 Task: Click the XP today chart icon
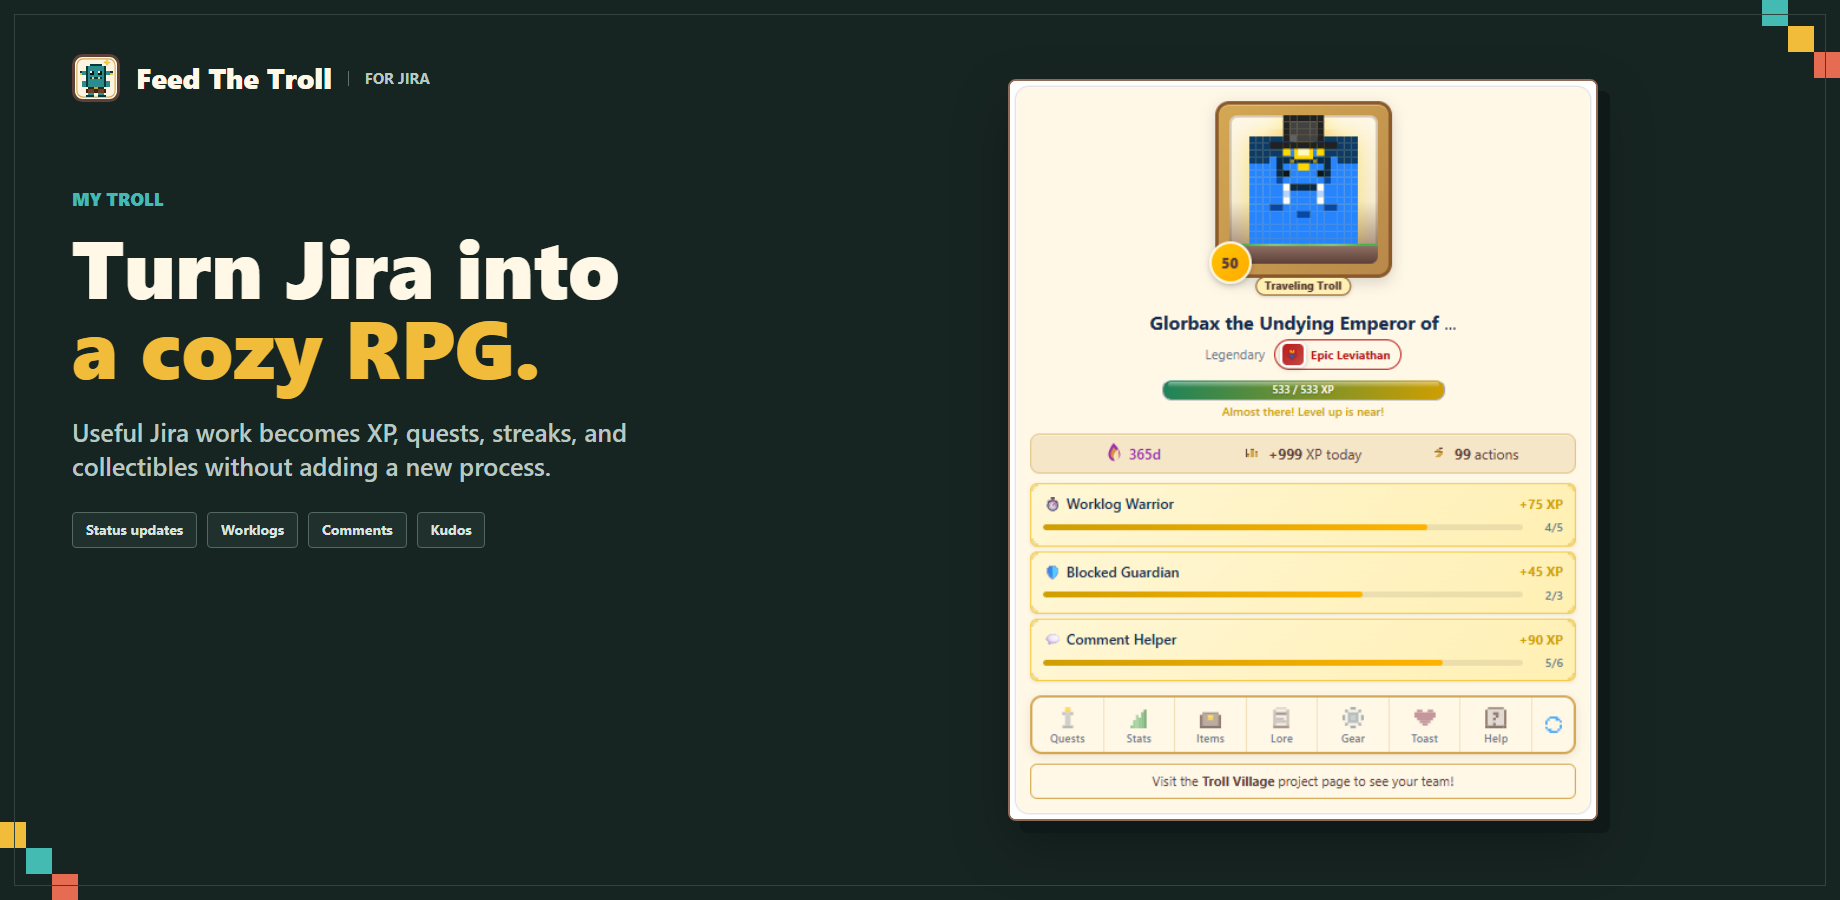click(x=1251, y=453)
